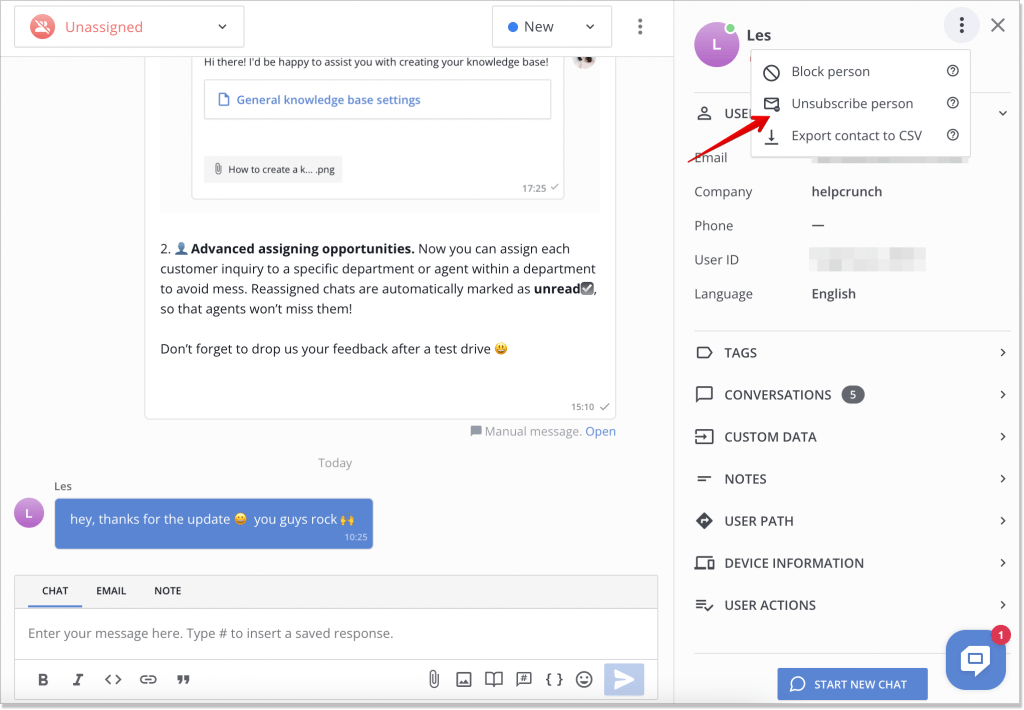Select Unsubscribe person menu option

coord(851,104)
